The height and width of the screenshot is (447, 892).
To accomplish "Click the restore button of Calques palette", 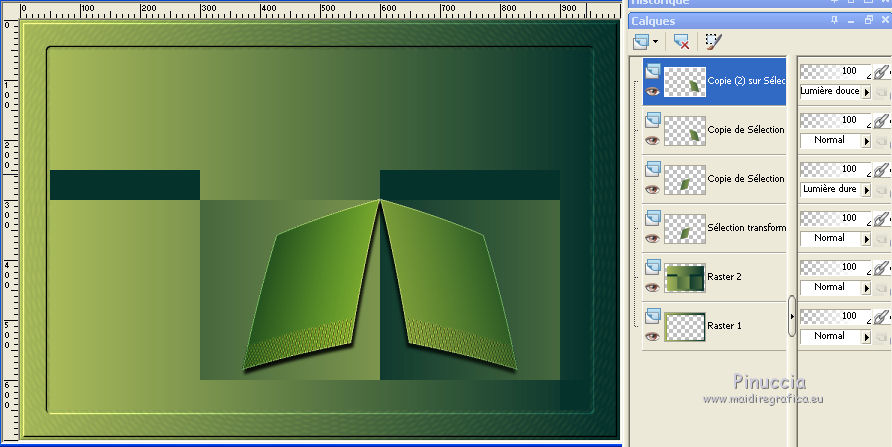I will click(869, 20).
